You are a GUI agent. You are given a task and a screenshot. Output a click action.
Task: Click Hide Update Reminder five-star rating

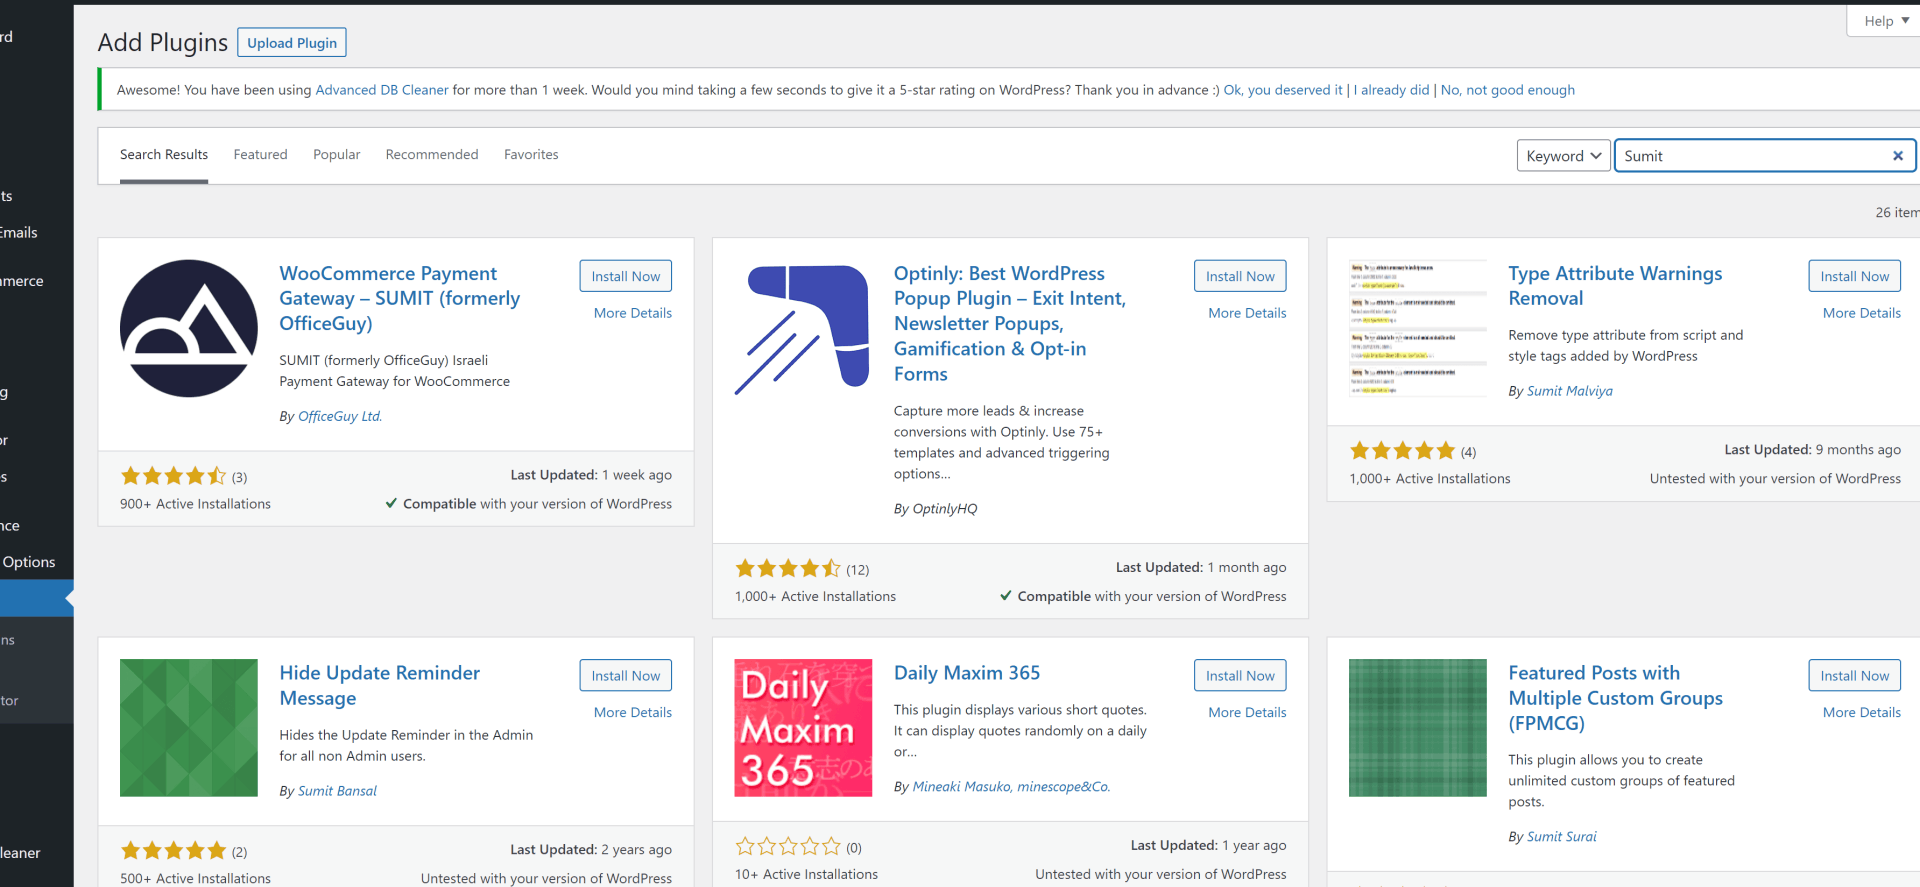[173, 851]
